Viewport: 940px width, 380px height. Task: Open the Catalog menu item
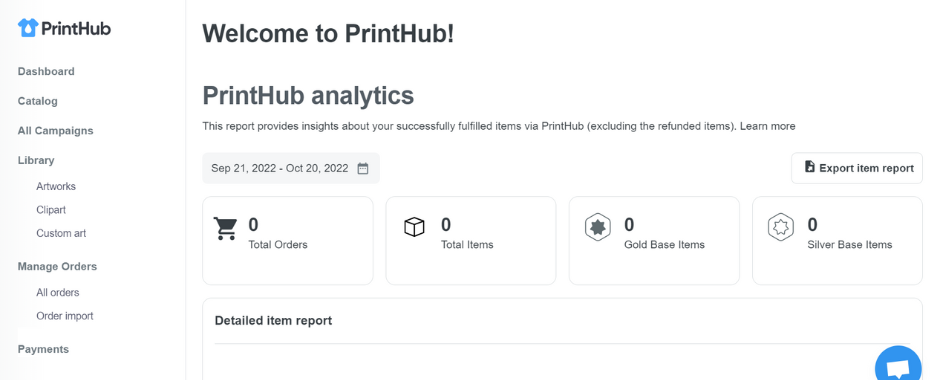[38, 101]
